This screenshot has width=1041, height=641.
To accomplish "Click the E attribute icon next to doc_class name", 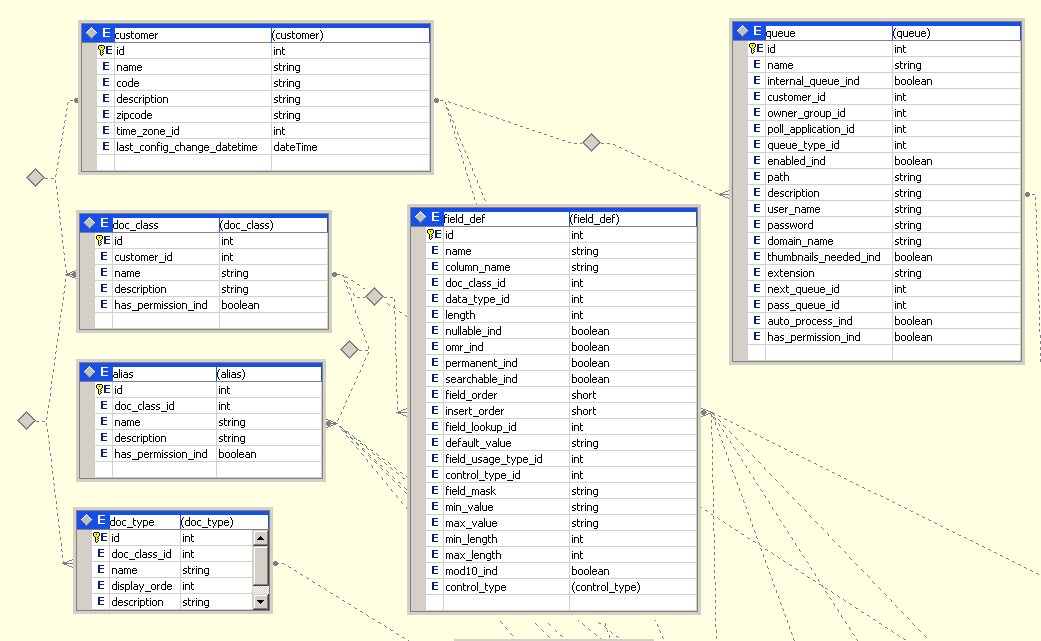I will pos(104,272).
